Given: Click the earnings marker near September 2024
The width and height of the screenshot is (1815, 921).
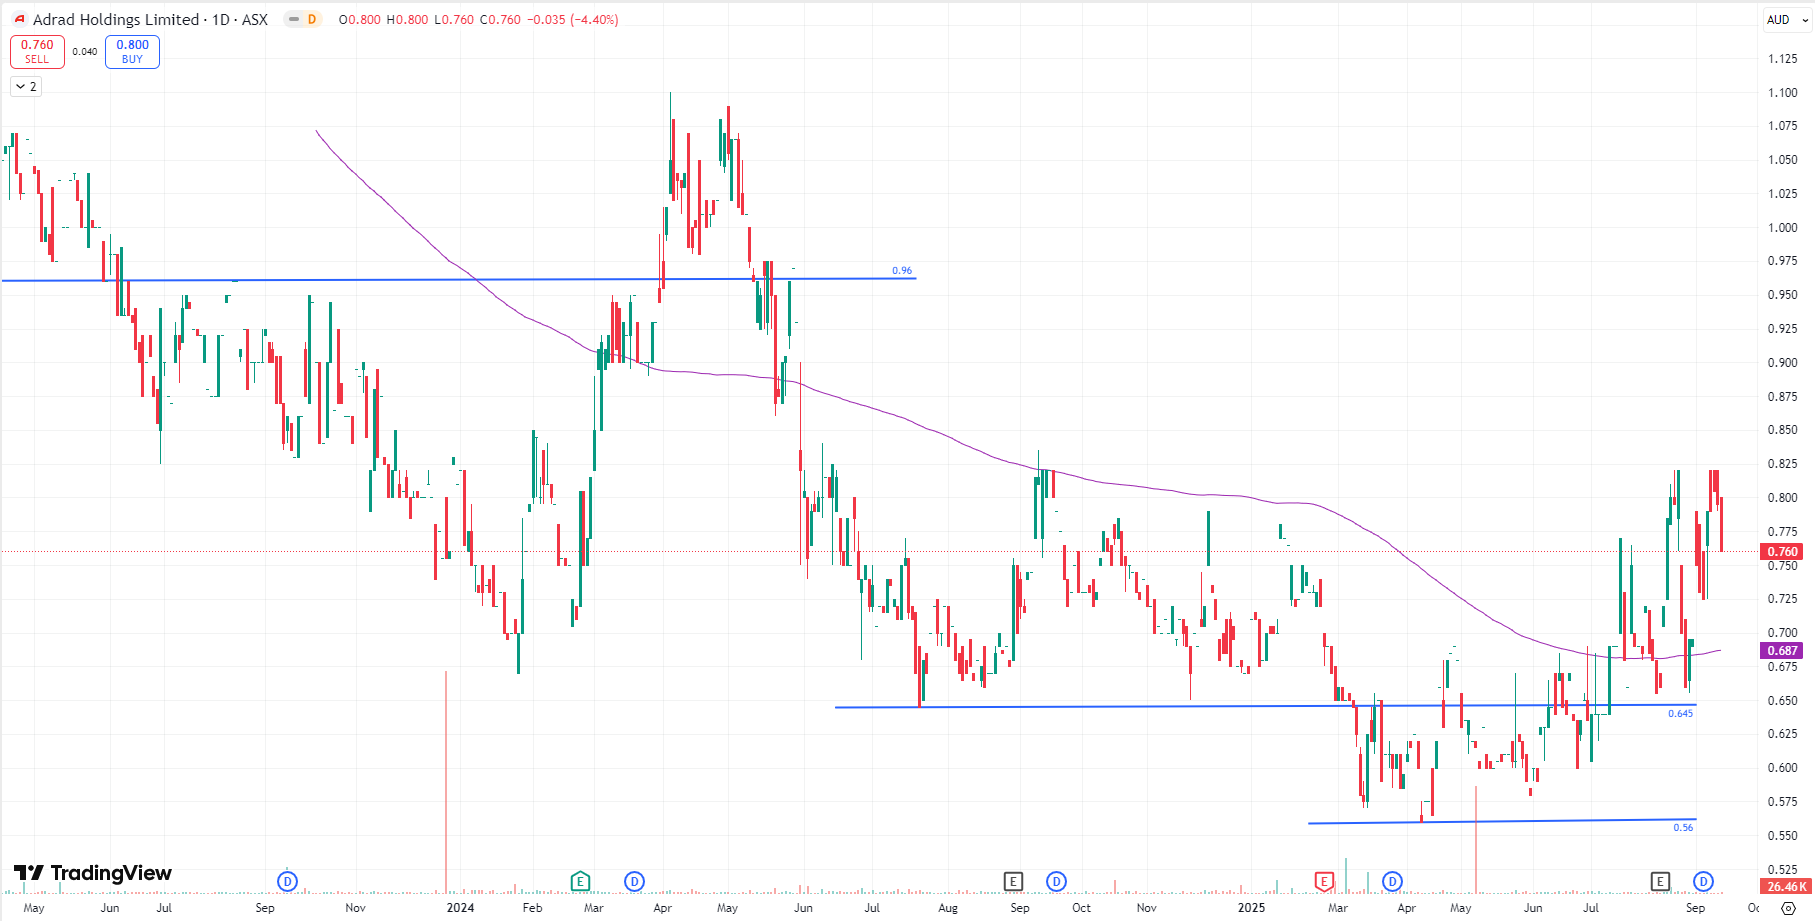Looking at the screenshot, I should [x=1013, y=881].
